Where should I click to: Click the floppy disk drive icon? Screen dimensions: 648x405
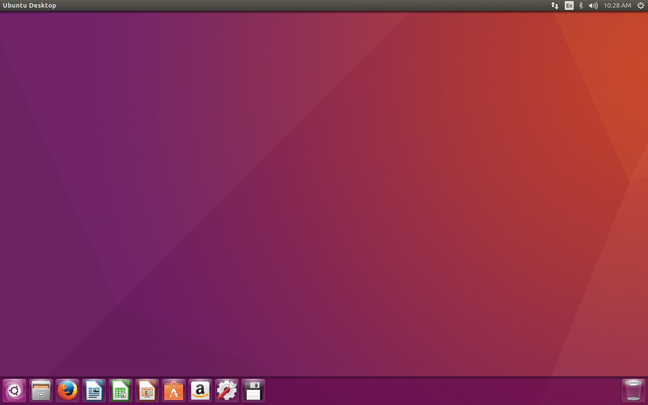(x=253, y=390)
